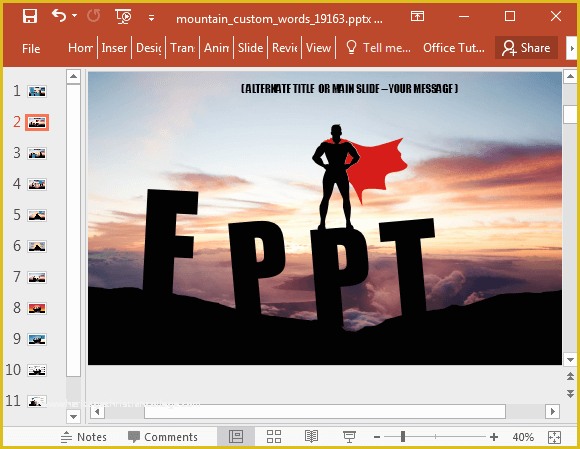Viewport: 580px width, 449px height.
Task: Switch to the Slide Show tab
Action: (x=250, y=48)
